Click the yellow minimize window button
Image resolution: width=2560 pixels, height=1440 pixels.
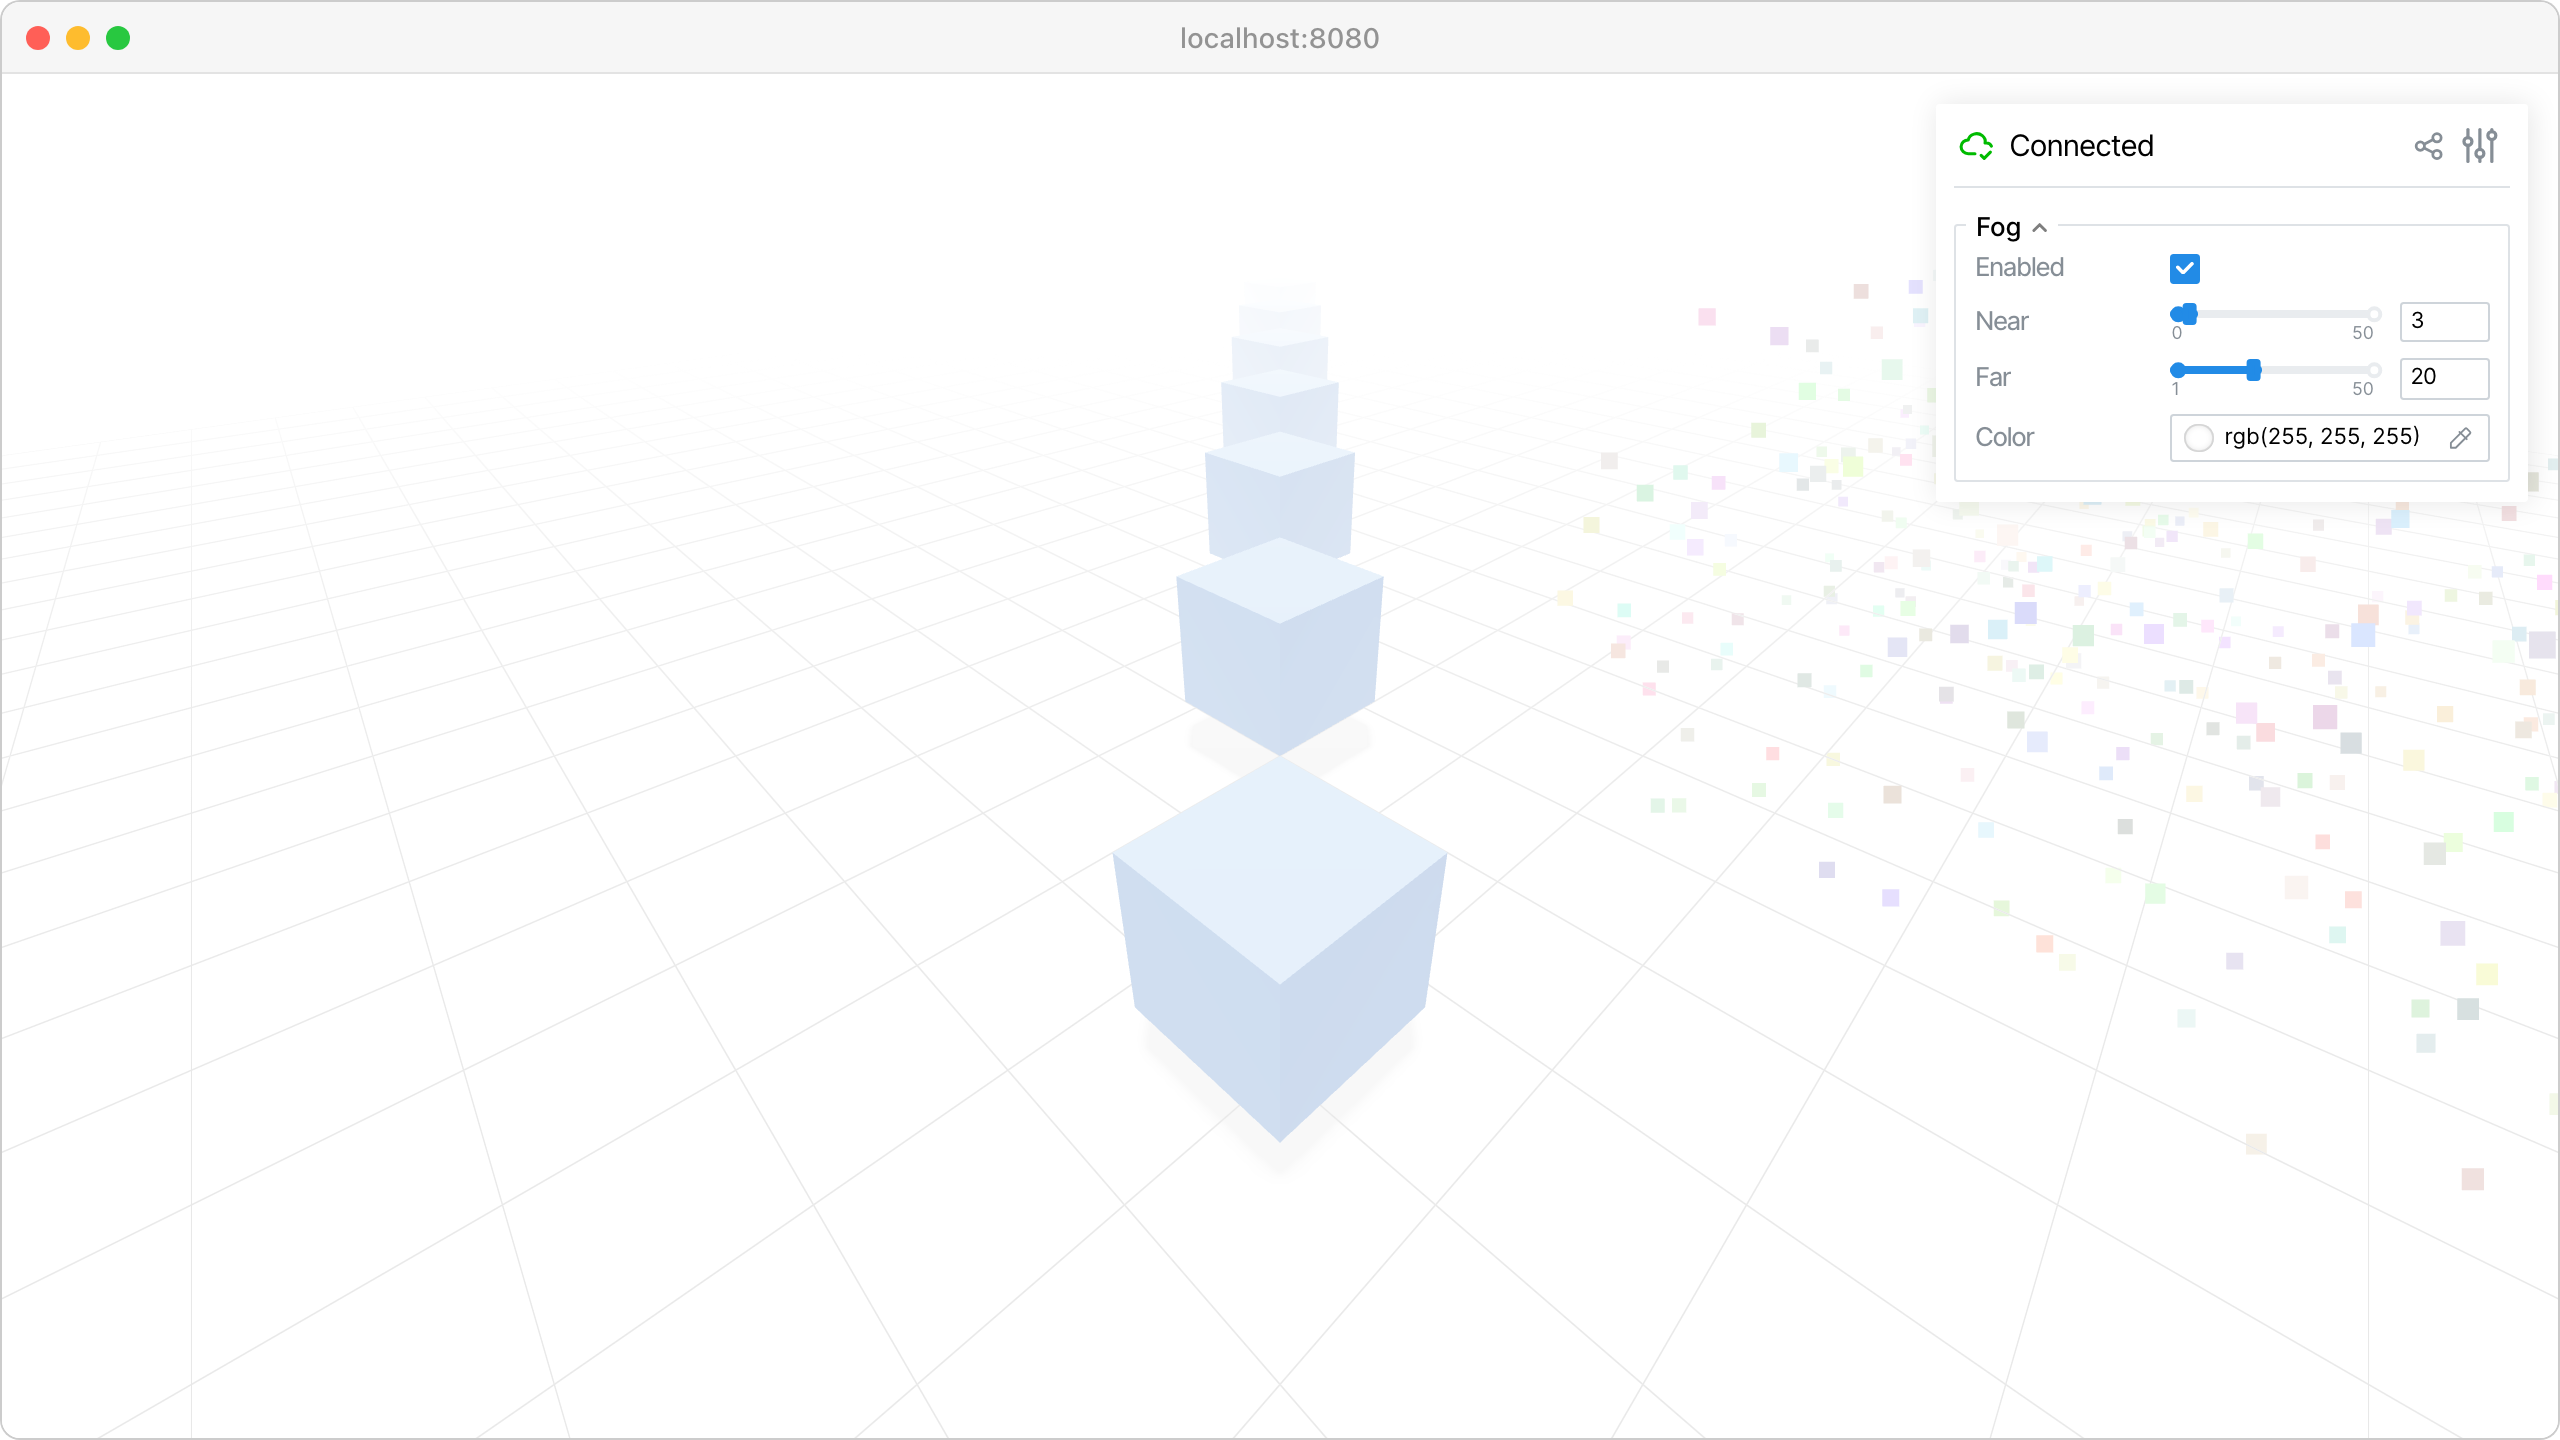coord(78,38)
